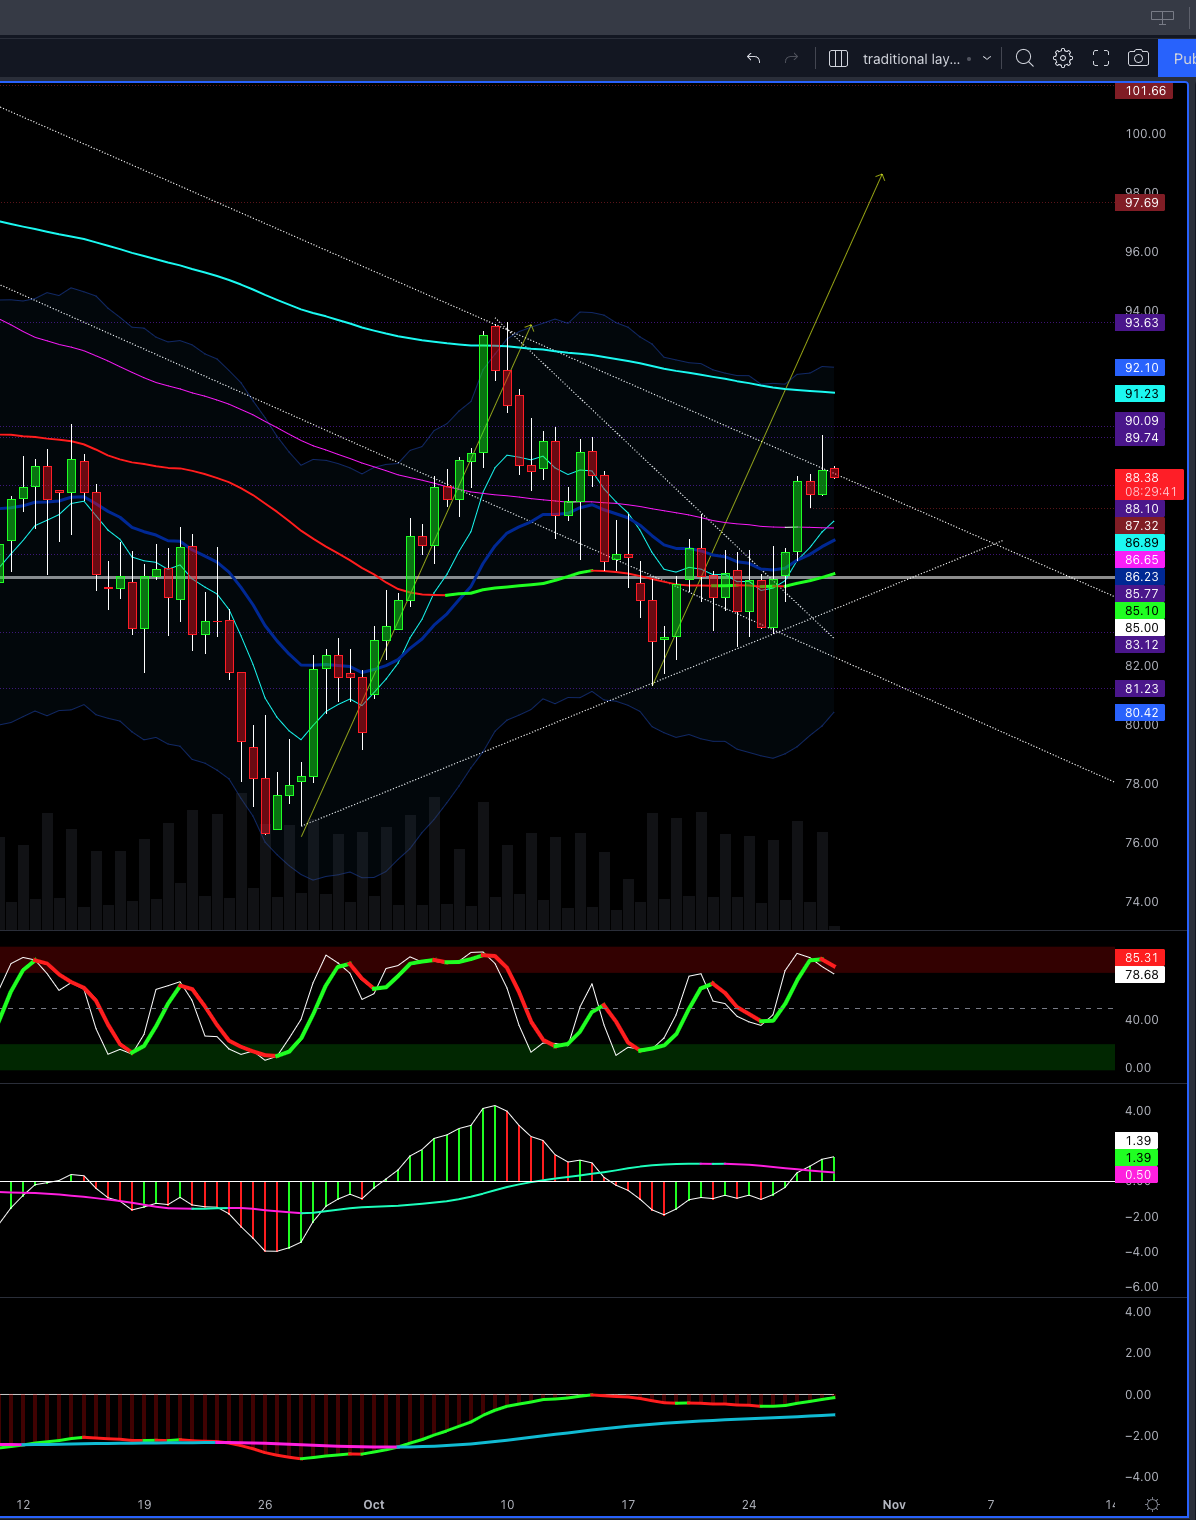This screenshot has width=1196, height=1520.
Task: Click the 'traditional lay...' layout name
Action: pos(910,59)
